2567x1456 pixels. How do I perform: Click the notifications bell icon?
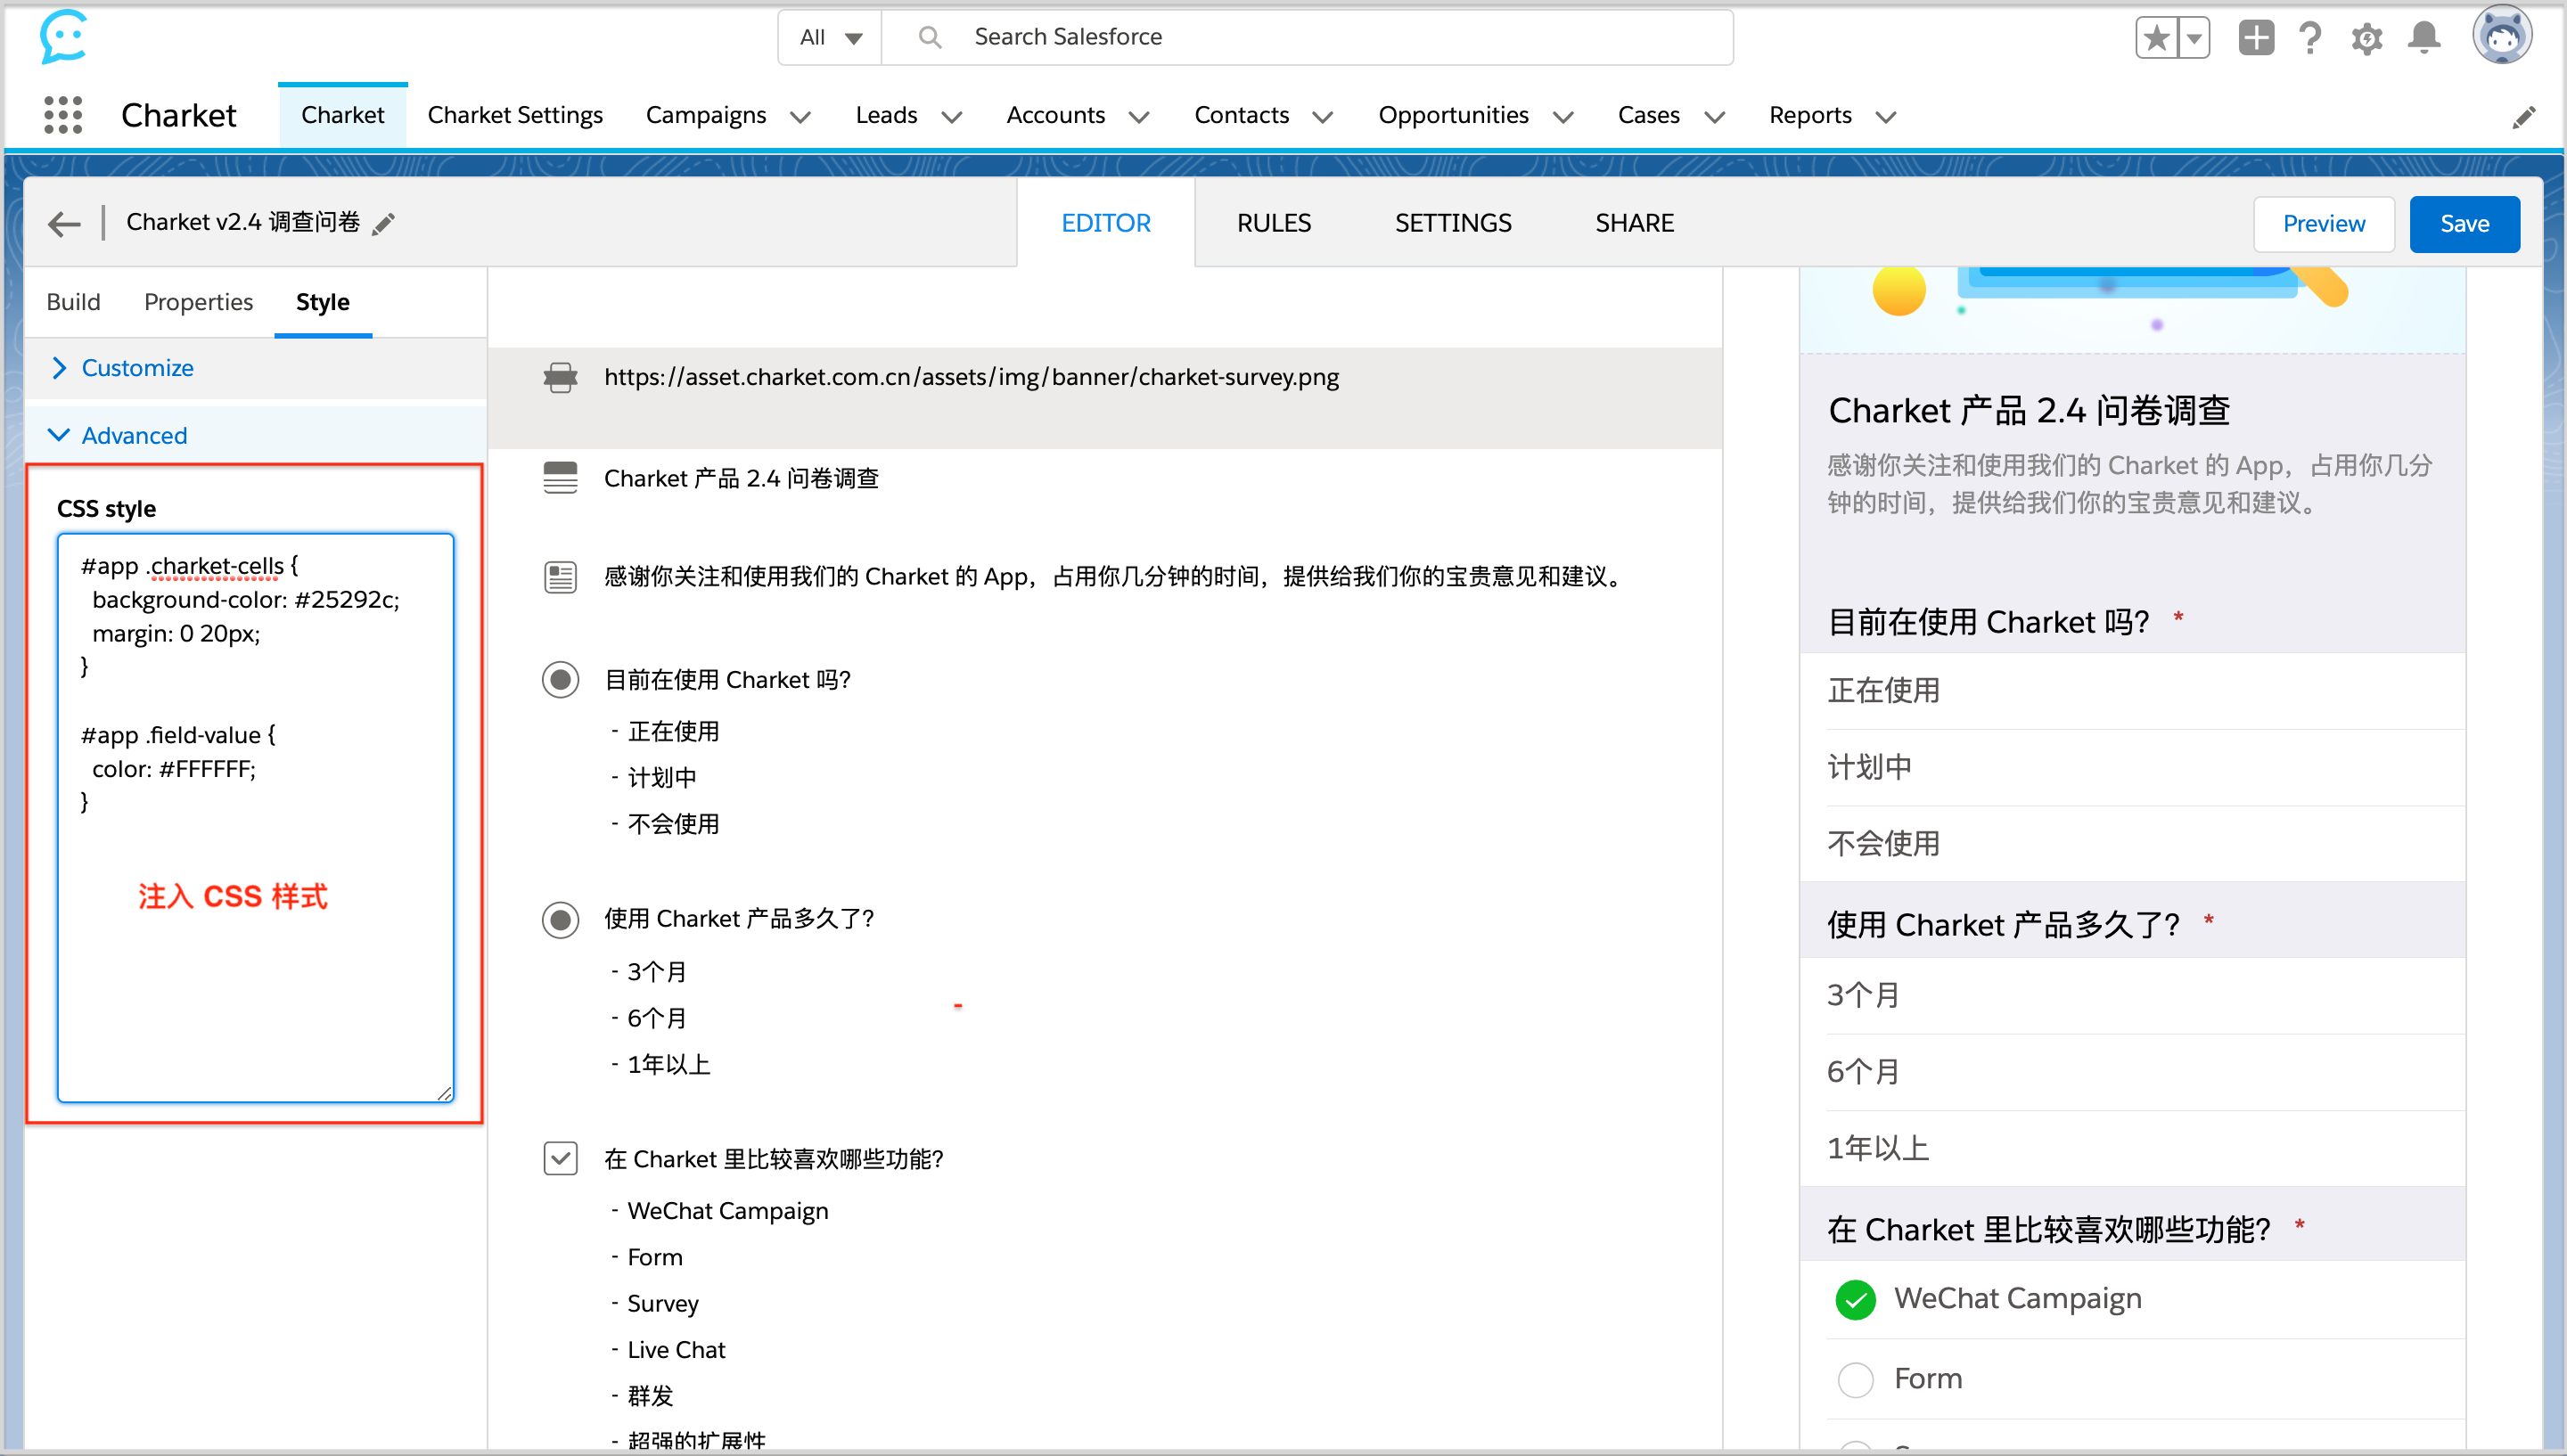[2424, 38]
